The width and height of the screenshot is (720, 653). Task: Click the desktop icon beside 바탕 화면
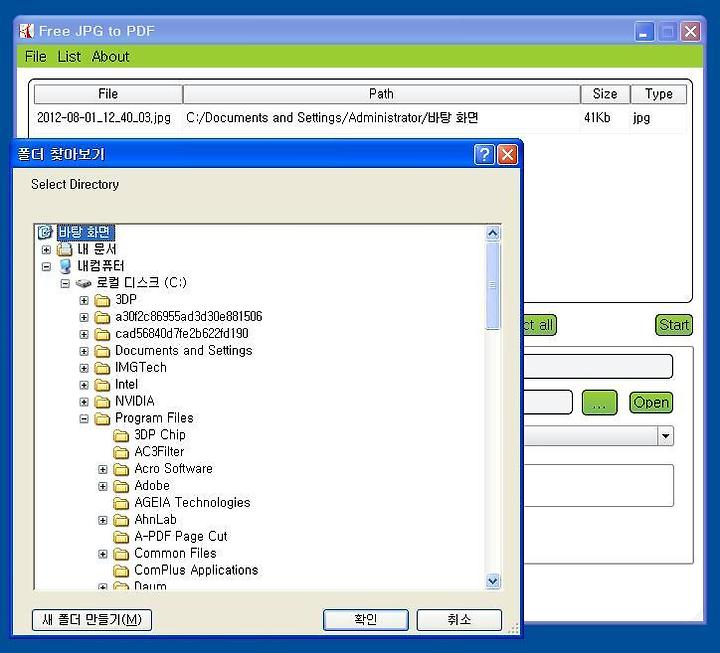pos(45,232)
